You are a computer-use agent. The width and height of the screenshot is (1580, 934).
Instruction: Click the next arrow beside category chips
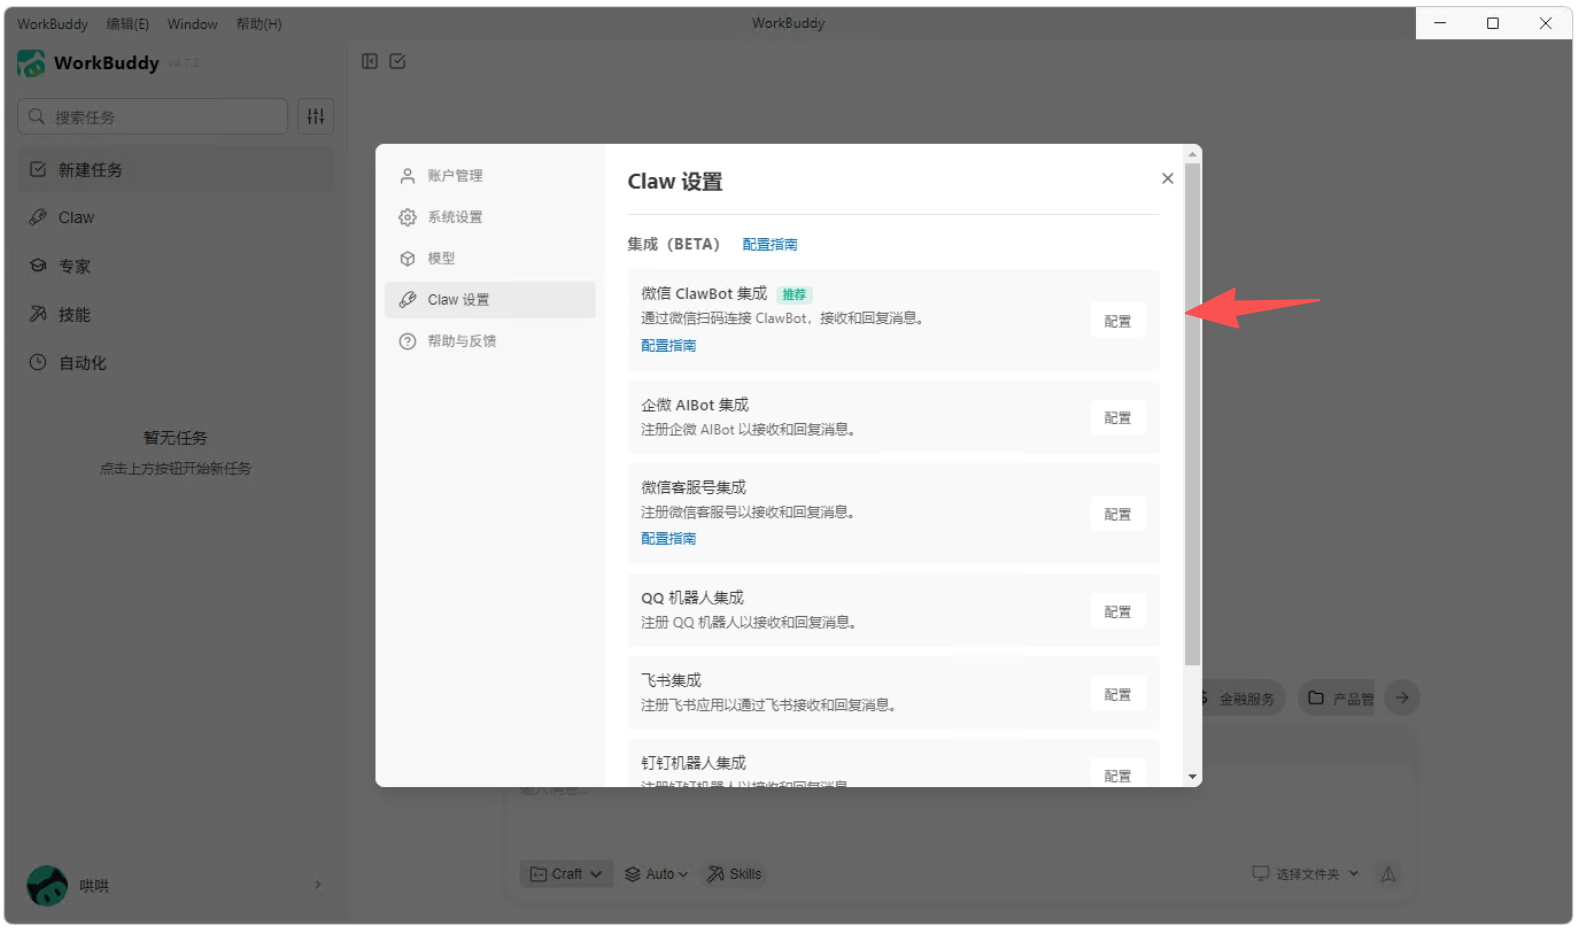[1402, 698]
